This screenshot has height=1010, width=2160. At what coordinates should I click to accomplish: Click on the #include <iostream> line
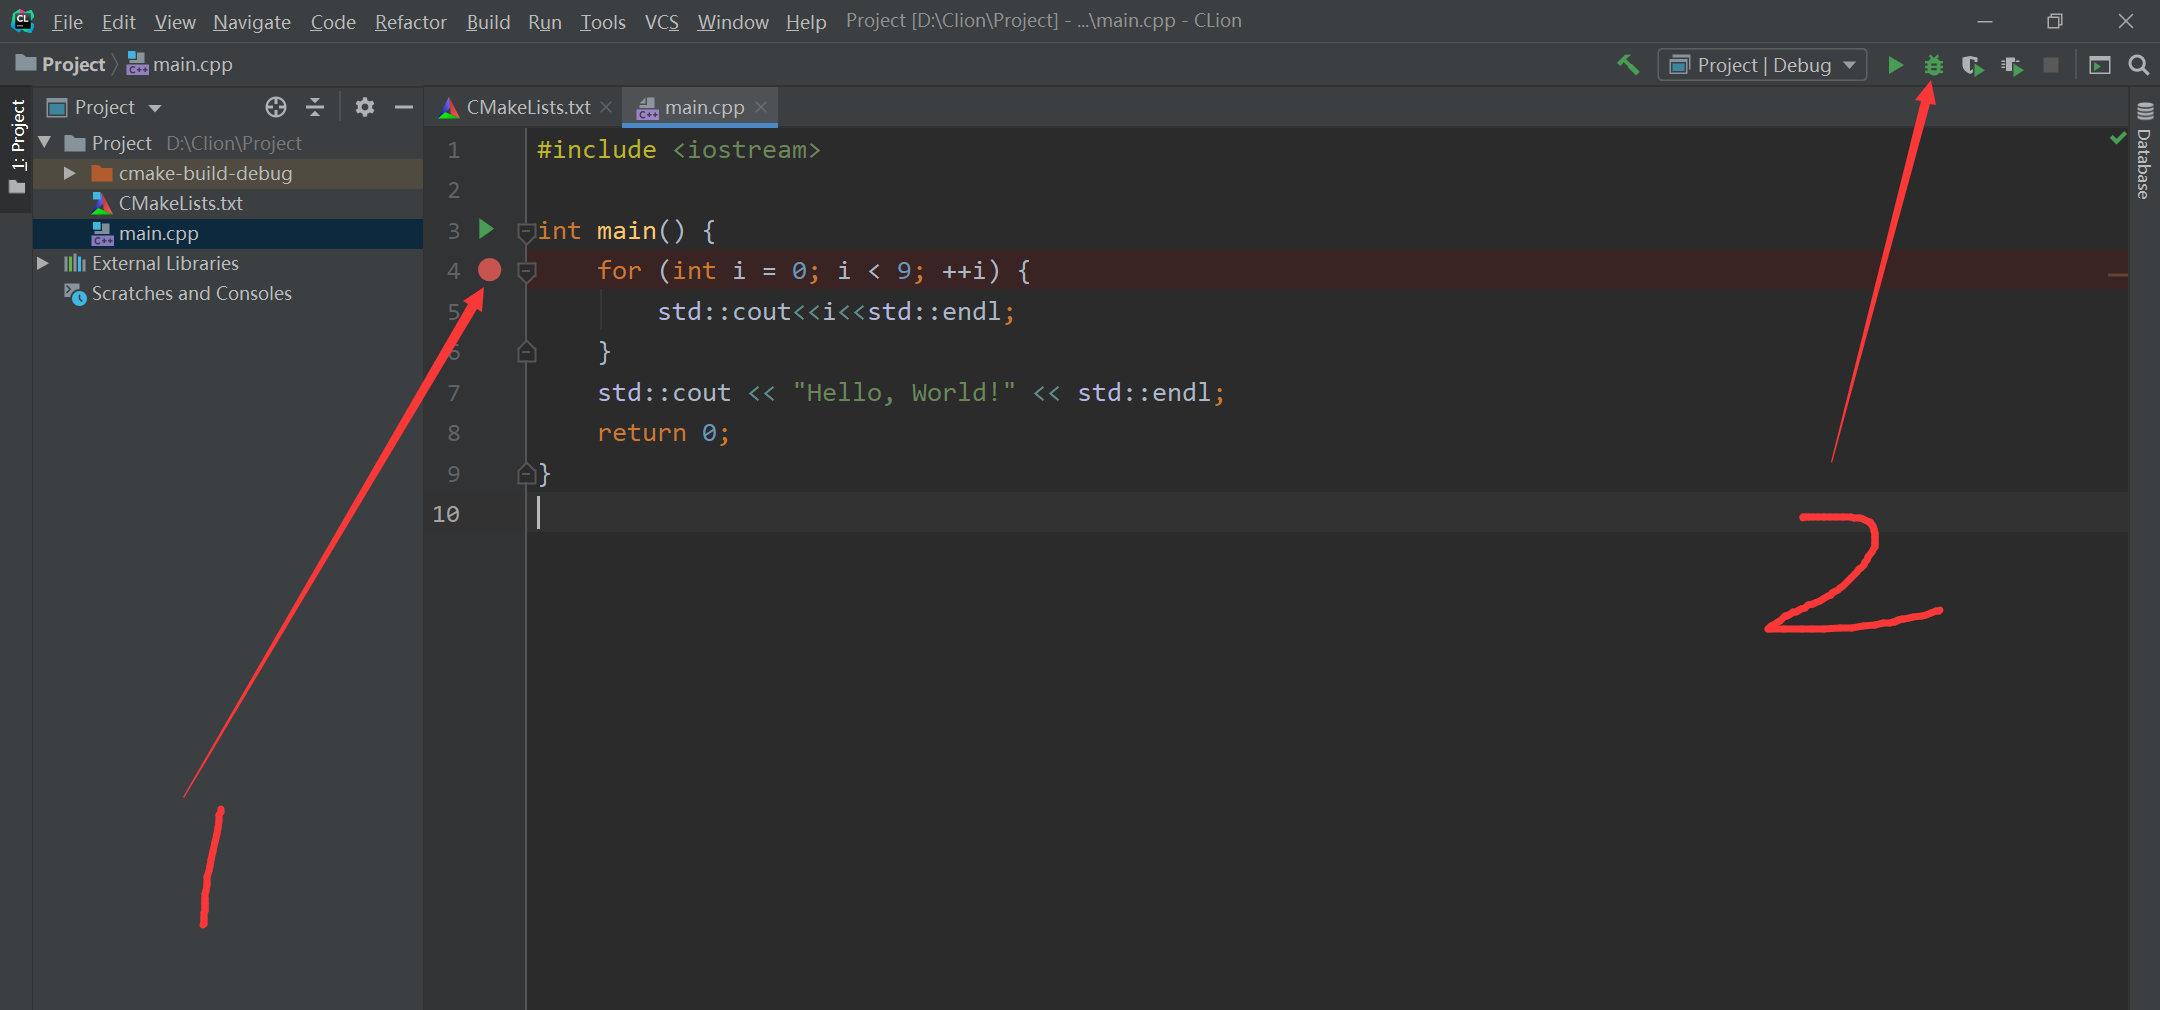coord(678,150)
